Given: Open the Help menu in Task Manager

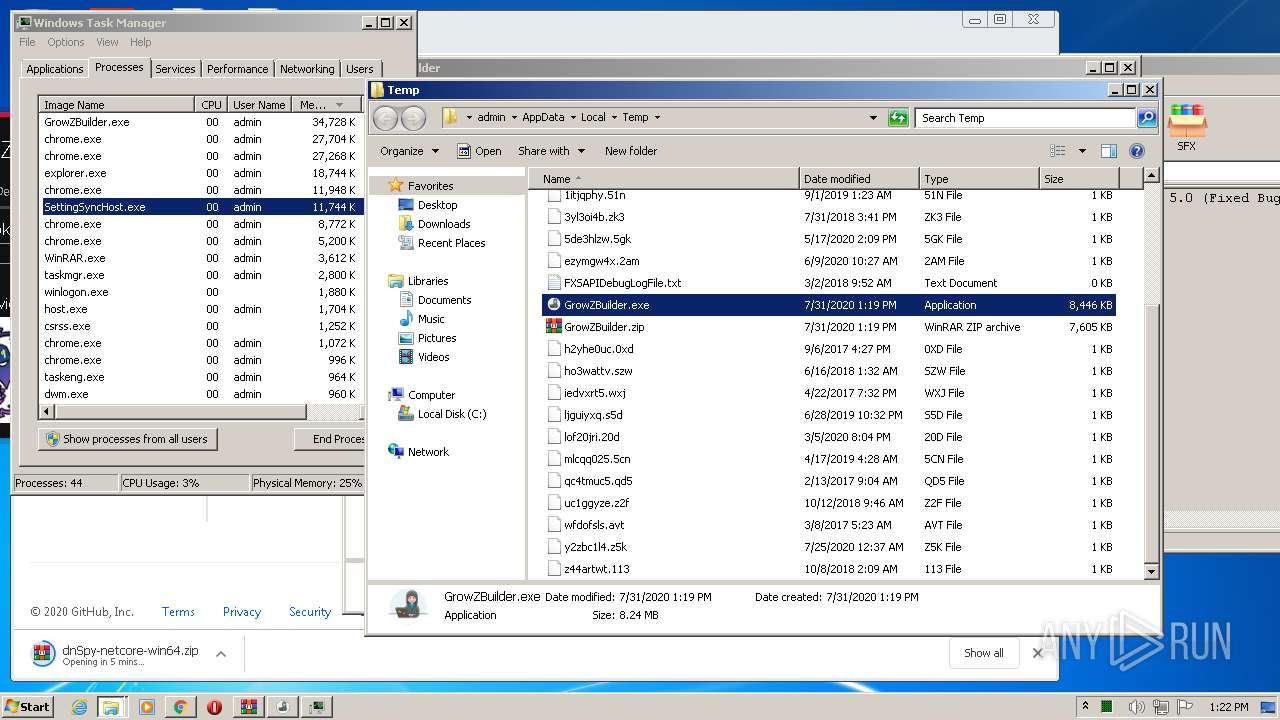Looking at the screenshot, I should 140,42.
